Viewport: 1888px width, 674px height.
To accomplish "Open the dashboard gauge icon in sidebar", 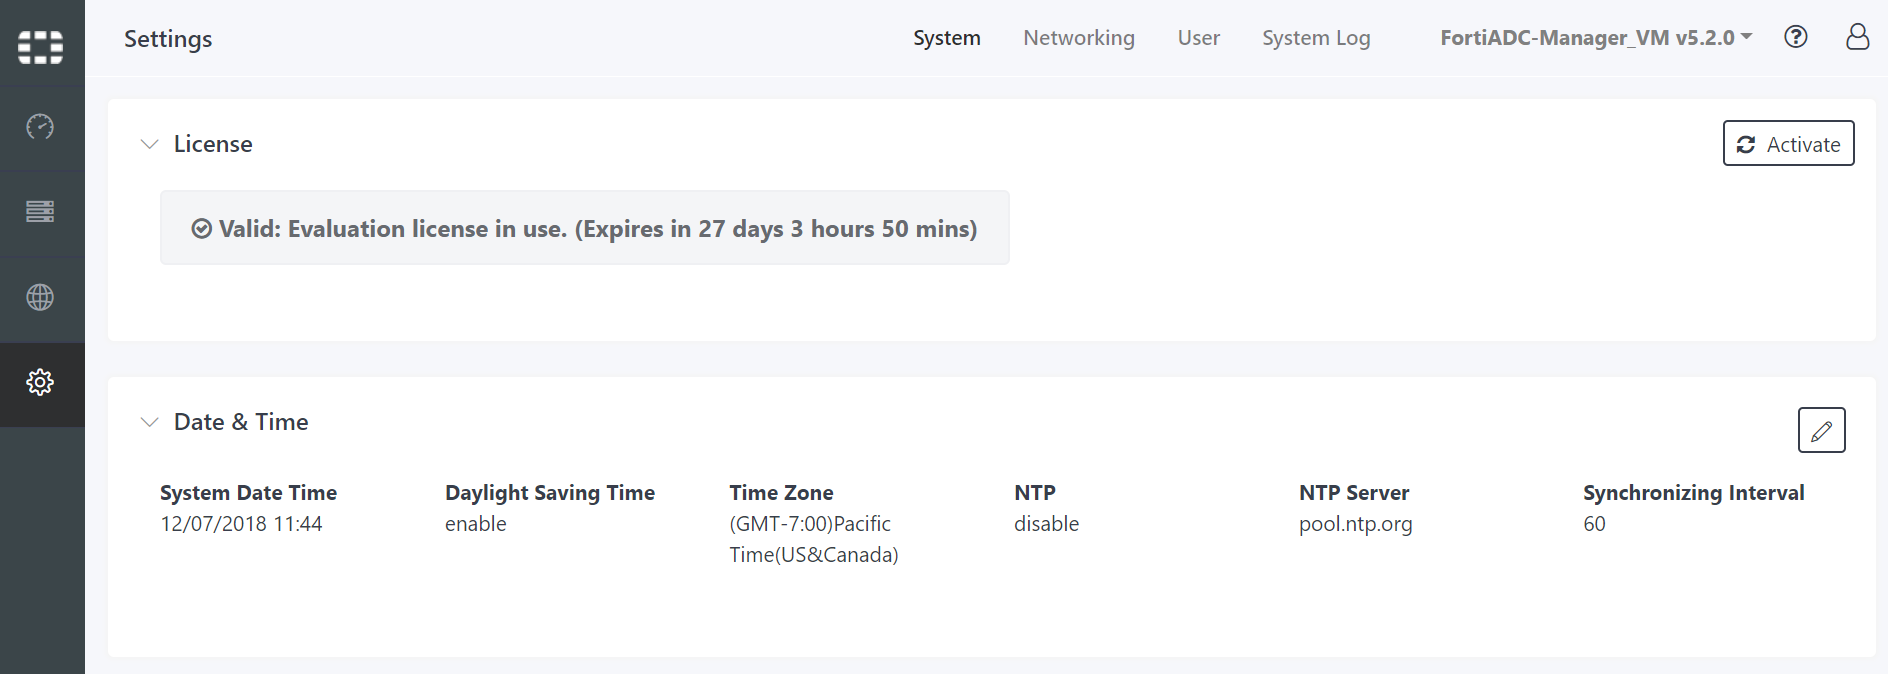I will tap(40, 127).
